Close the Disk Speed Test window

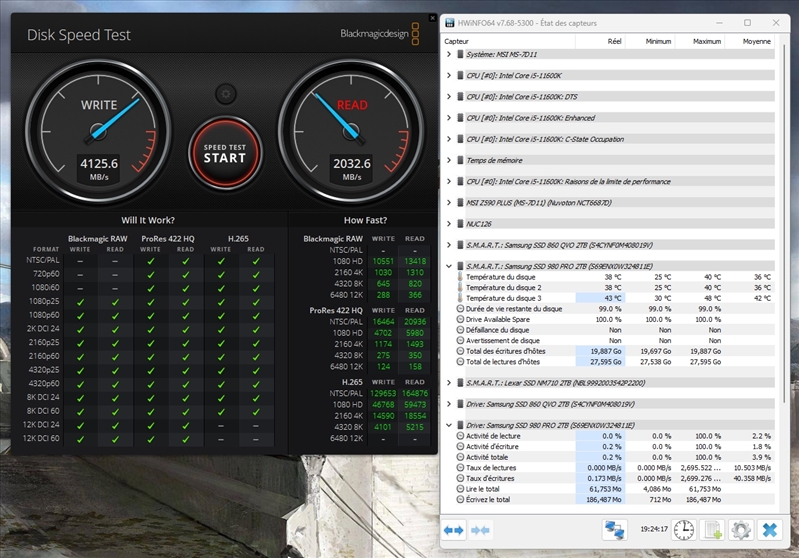[433, 18]
